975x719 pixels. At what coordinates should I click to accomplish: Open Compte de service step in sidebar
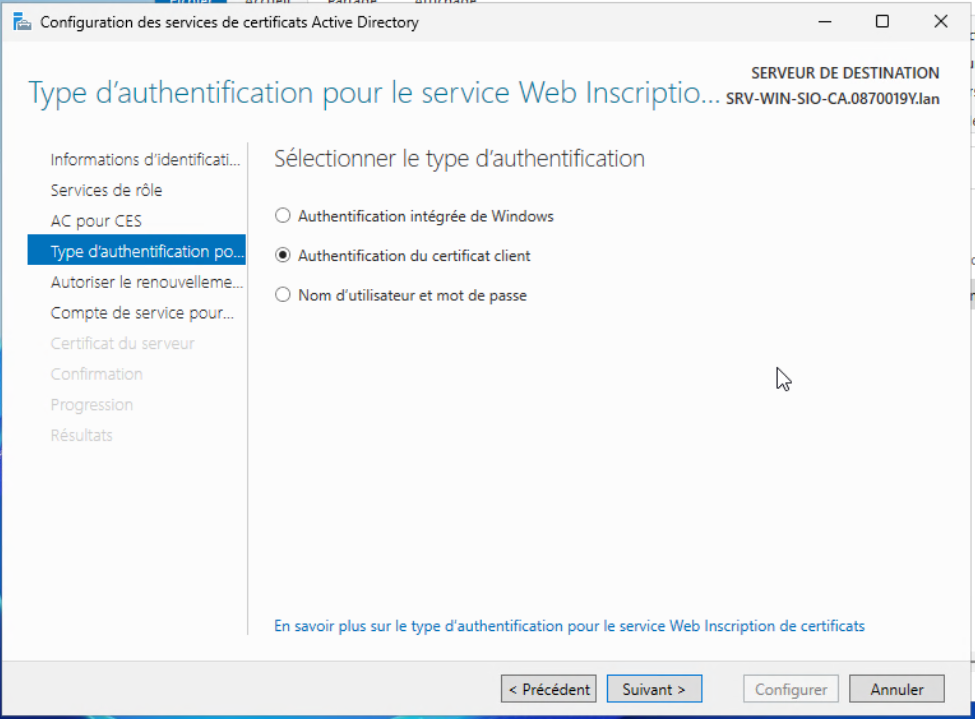point(142,313)
